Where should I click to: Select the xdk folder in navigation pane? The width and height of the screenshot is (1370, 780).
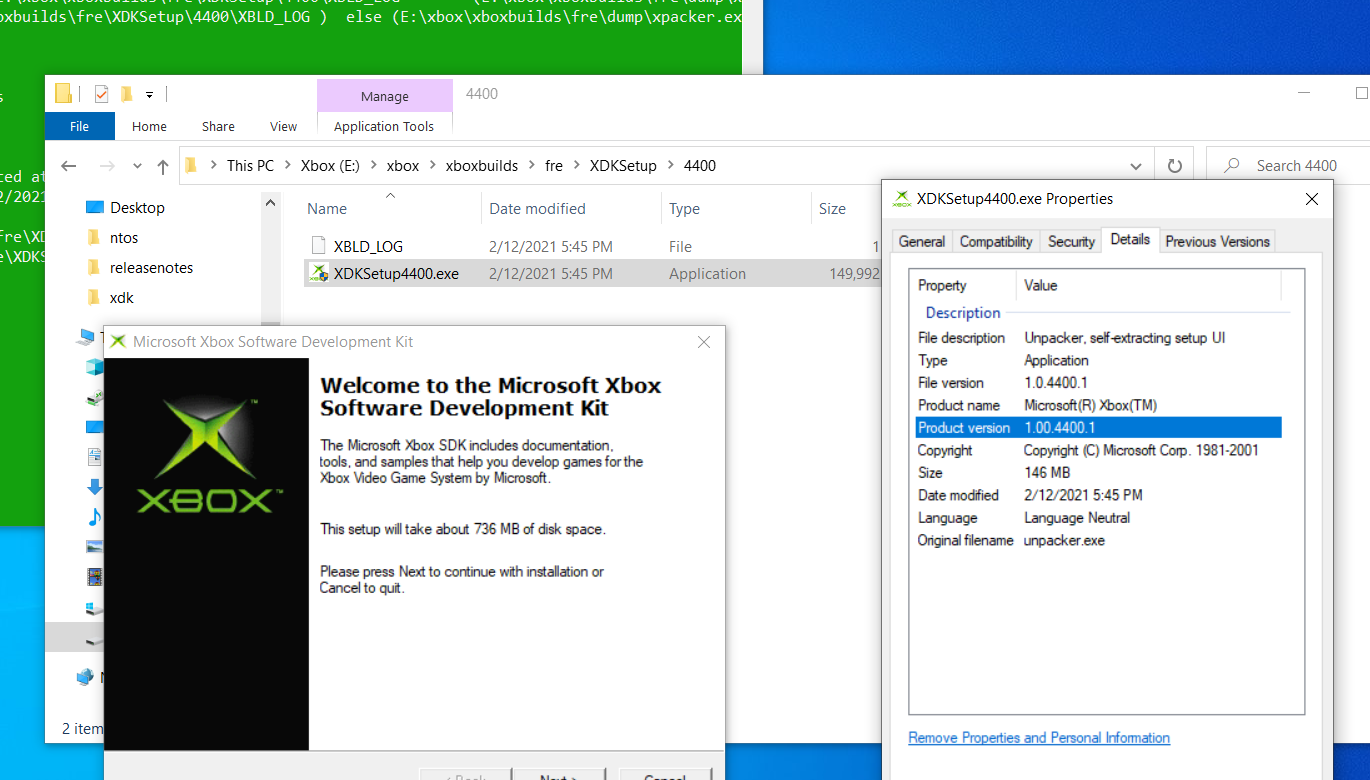(122, 298)
